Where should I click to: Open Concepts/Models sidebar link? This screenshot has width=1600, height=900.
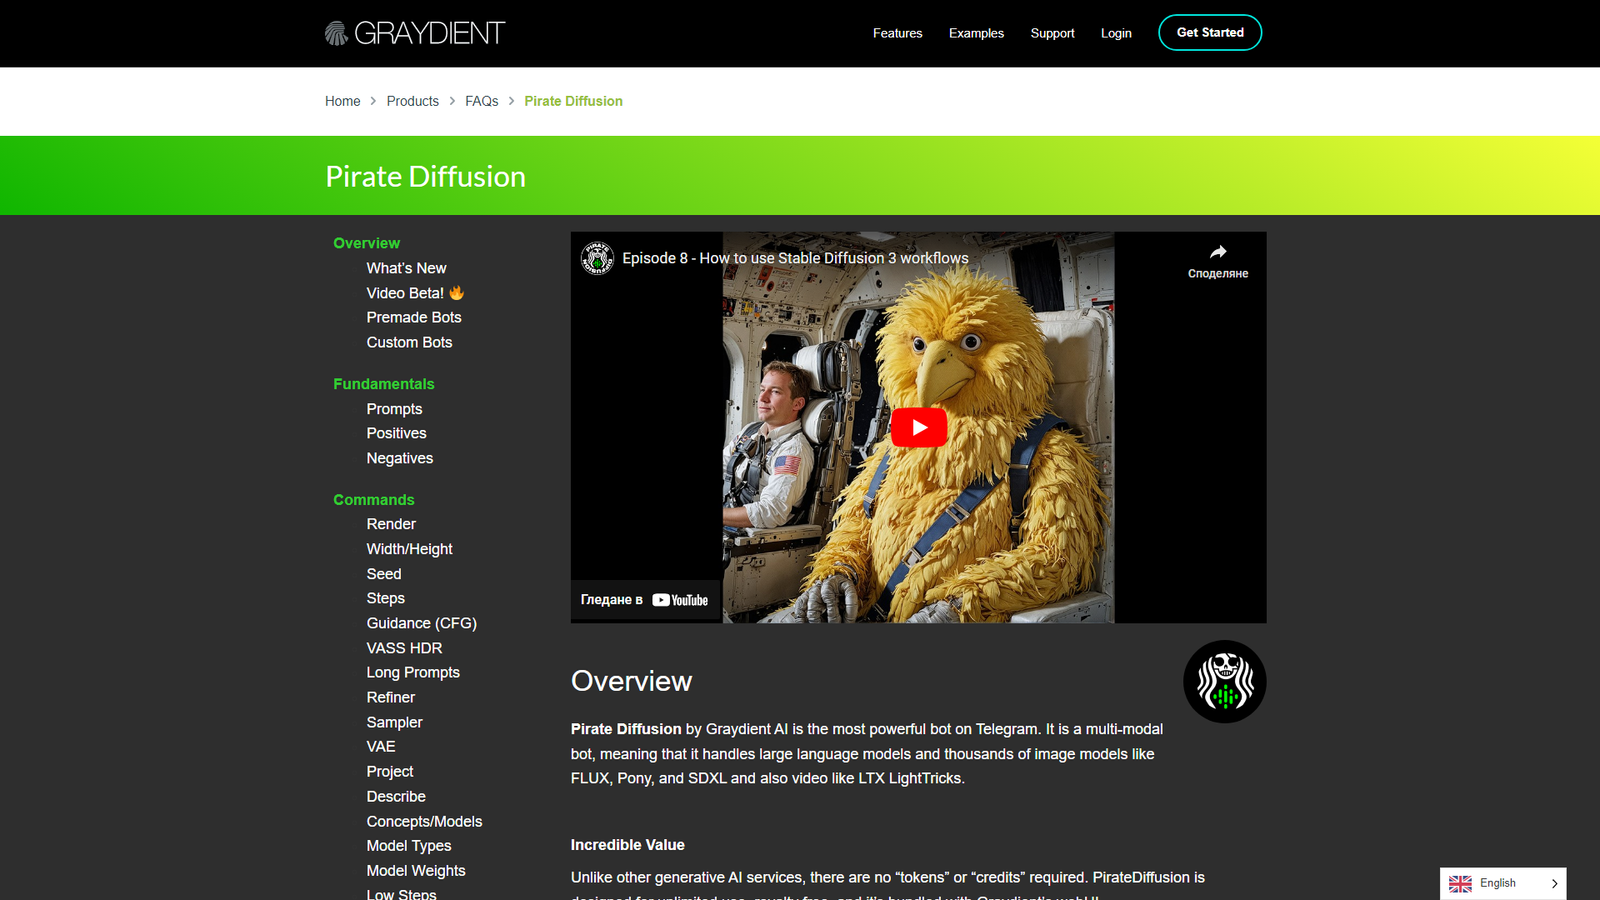click(x=424, y=821)
